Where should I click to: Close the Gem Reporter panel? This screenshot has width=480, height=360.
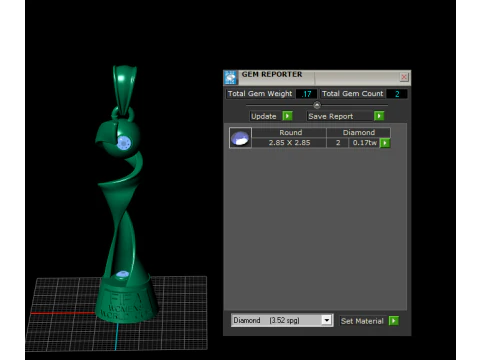404,77
